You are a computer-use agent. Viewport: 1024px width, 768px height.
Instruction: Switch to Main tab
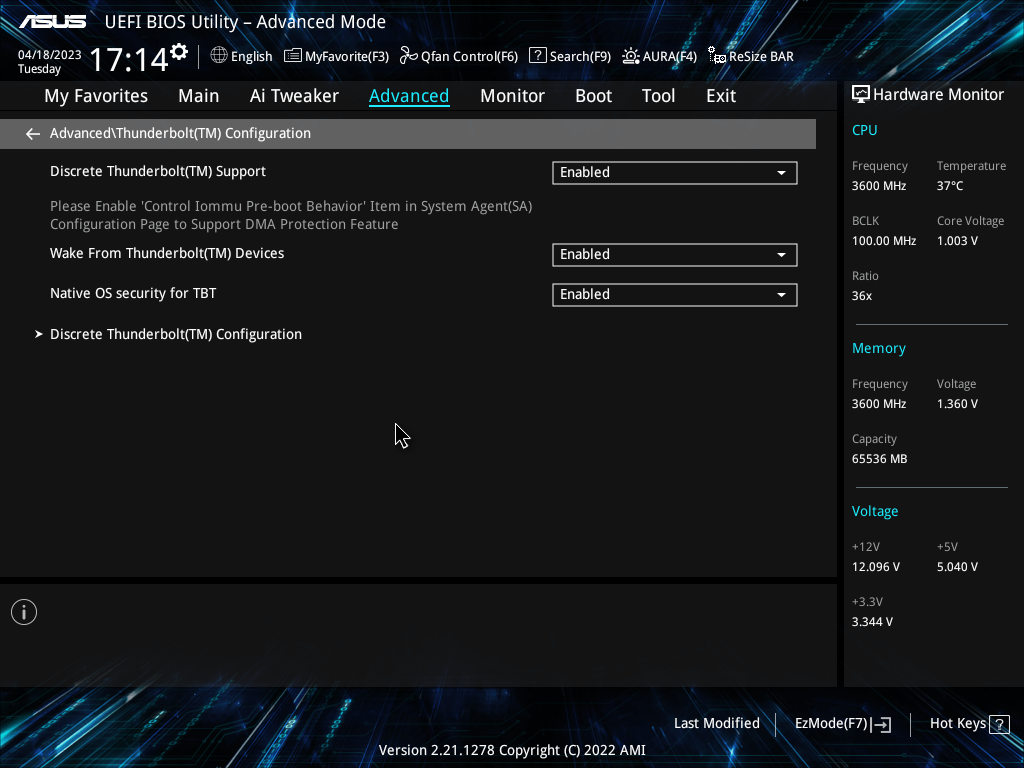(x=199, y=96)
